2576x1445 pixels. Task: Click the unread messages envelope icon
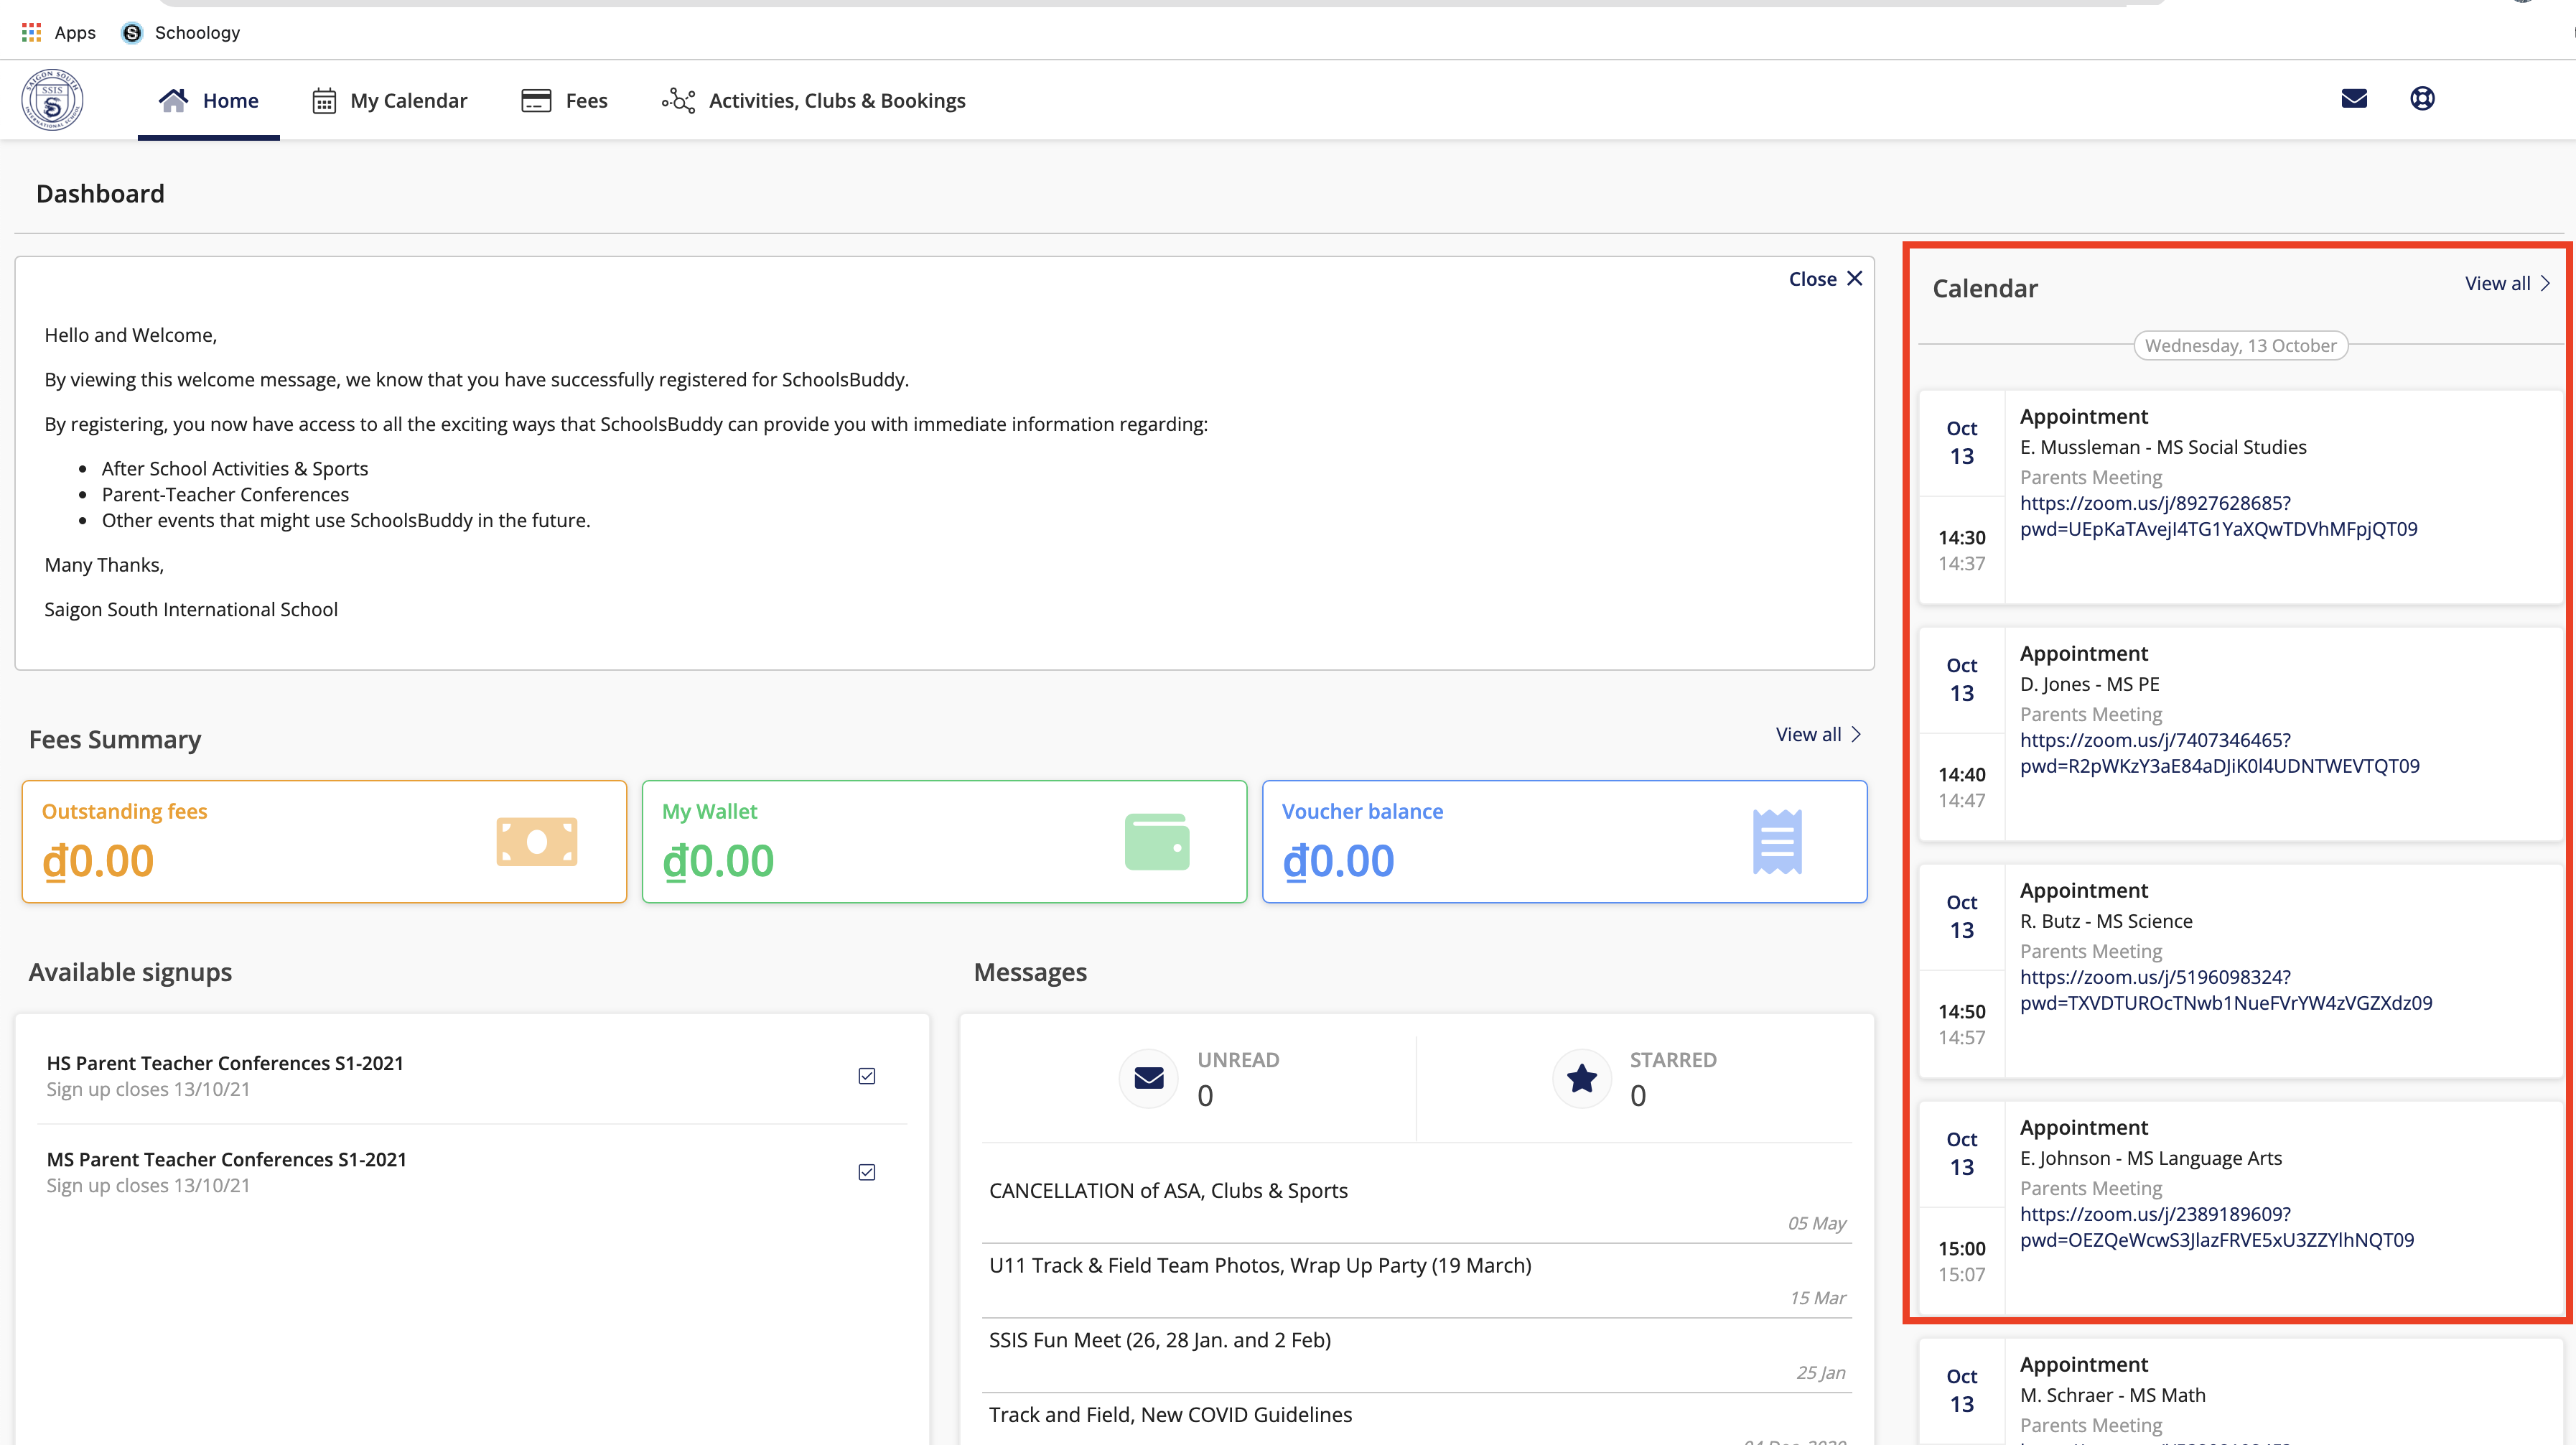1149,1078
